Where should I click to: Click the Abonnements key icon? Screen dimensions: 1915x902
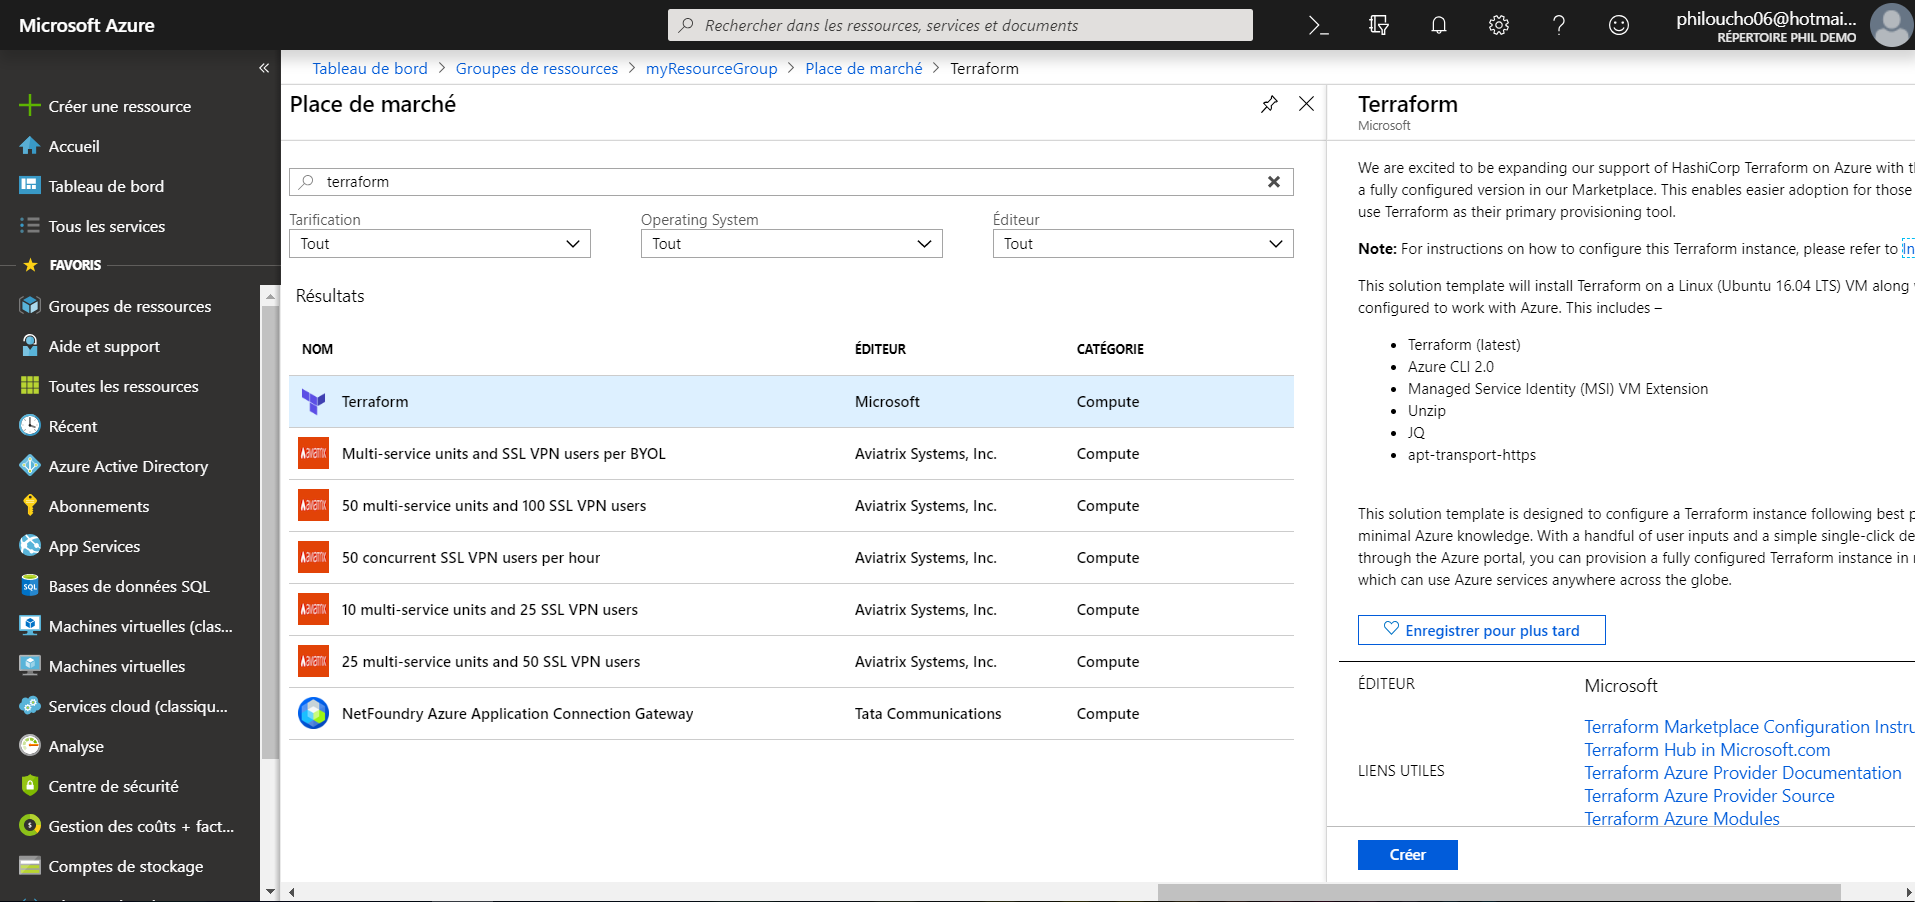click(30, 506)
